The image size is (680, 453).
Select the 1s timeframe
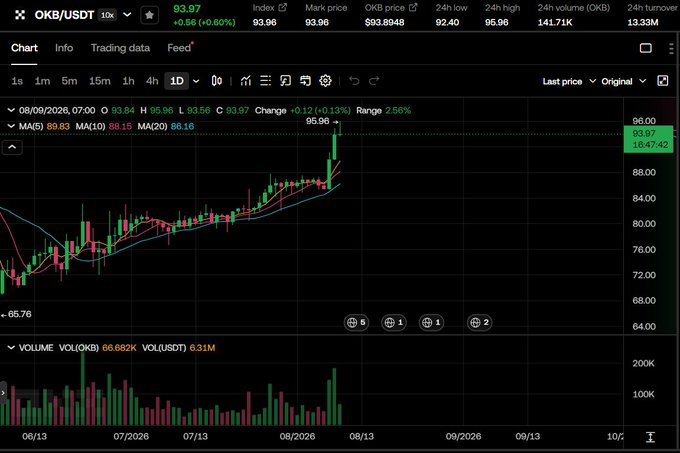click(x=17, y=81)
